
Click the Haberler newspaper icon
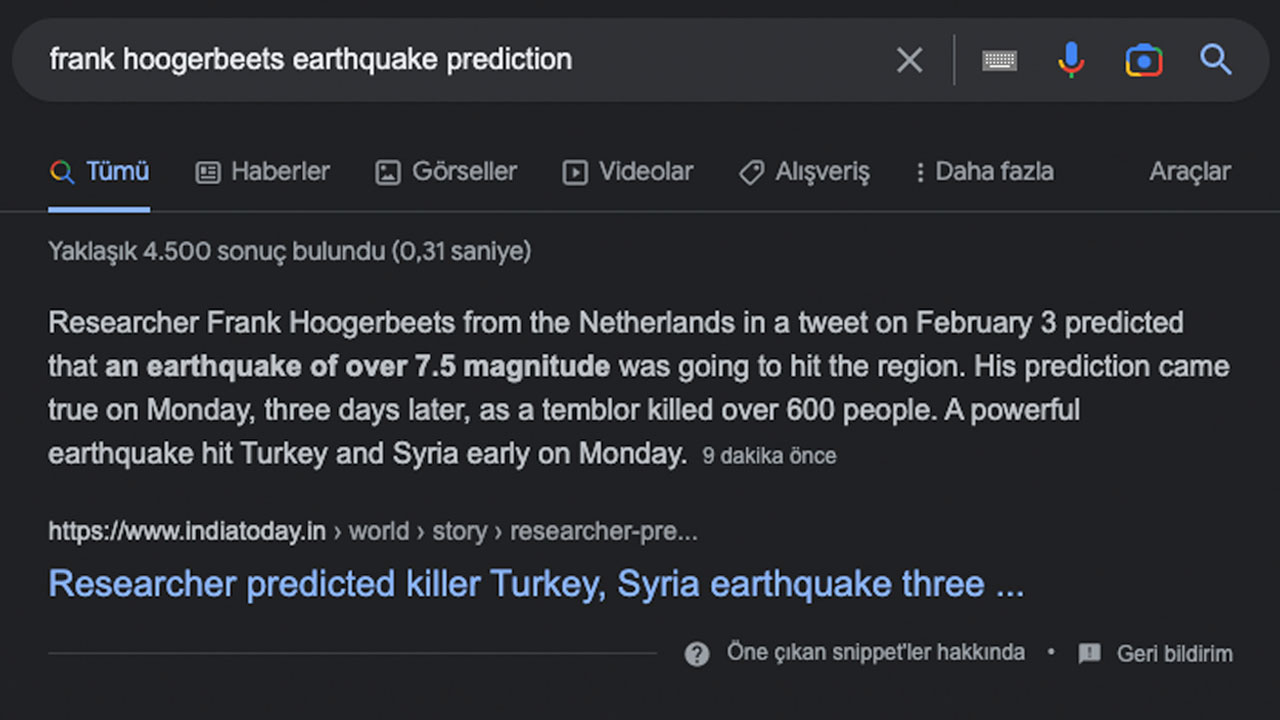[x=208, y=172]
